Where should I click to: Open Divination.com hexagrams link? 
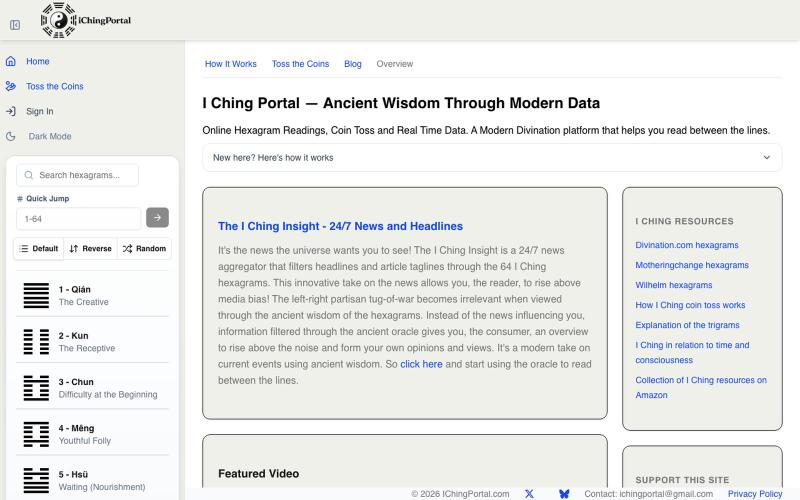[x=687, y=245]
